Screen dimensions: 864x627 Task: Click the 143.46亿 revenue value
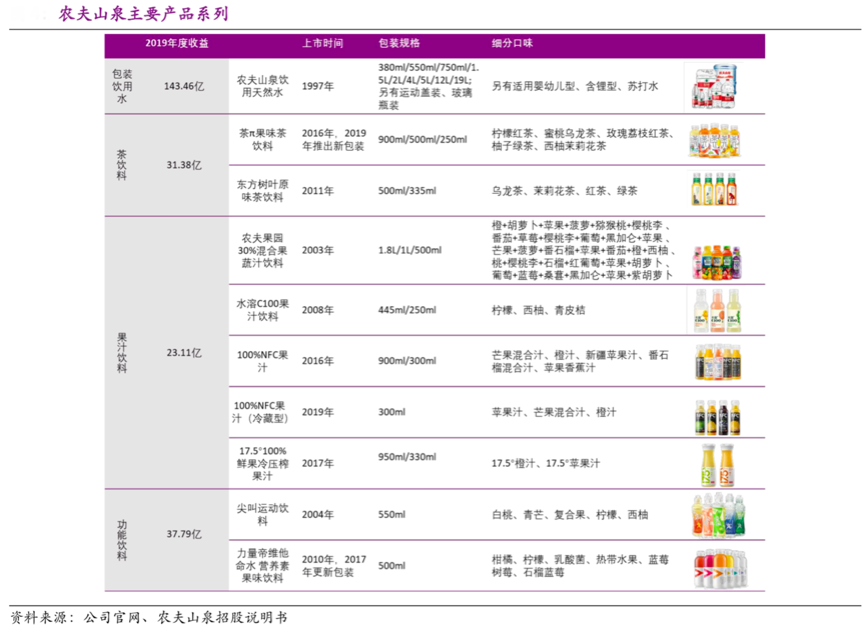184,86
